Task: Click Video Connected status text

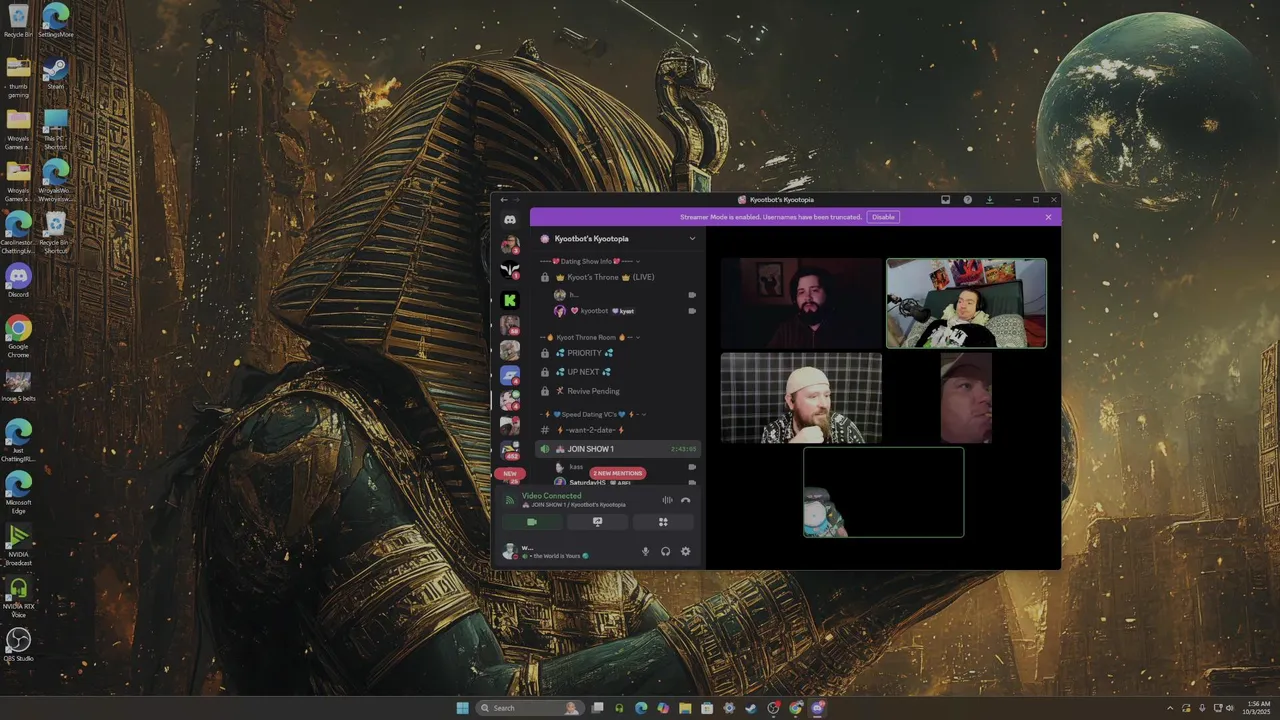Action: click(551, 496)
